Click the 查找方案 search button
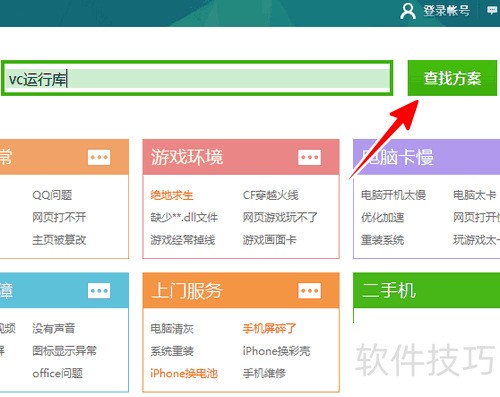This screenshot has width=500, height=397. tap(452, 78)
